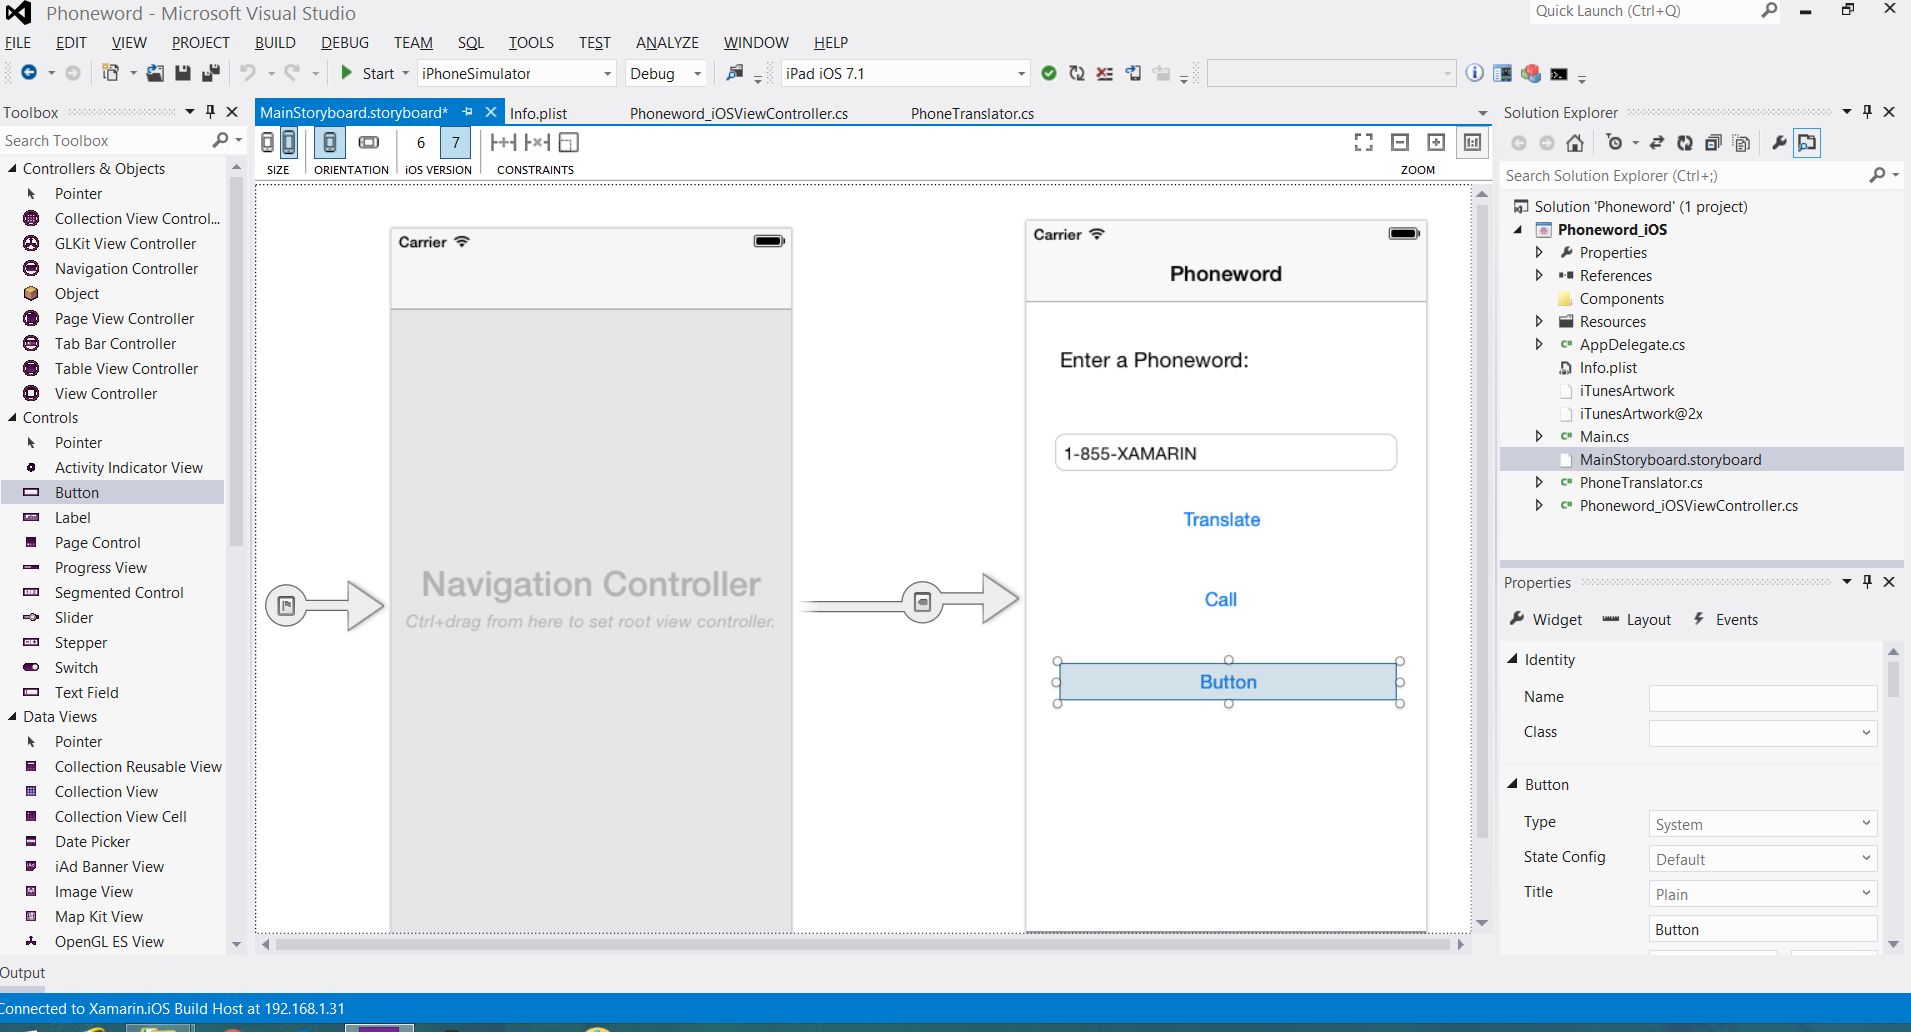Viewport: 1911px width, 1032px height.
Task: Open the BUILD menu
Action: (x=275, y=43)
